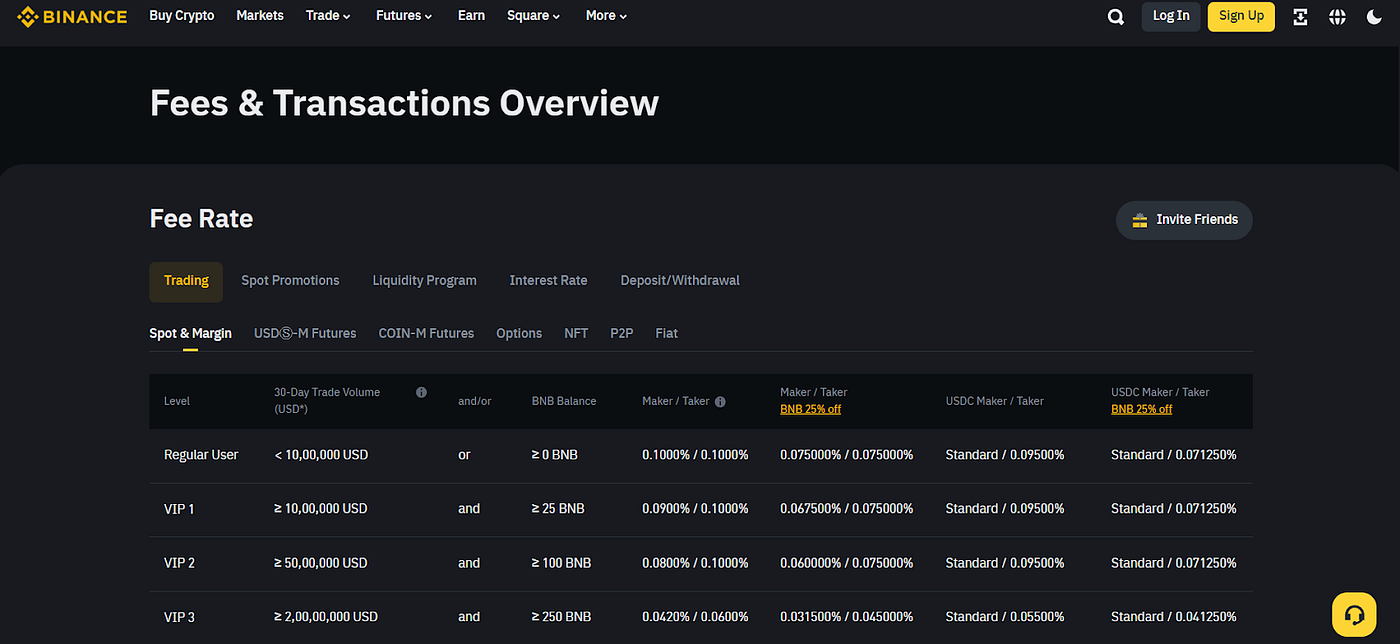Viewport: 1400px width, 644px height.
Task: Expand the Futures dropdown
Action: pos(404,16)
